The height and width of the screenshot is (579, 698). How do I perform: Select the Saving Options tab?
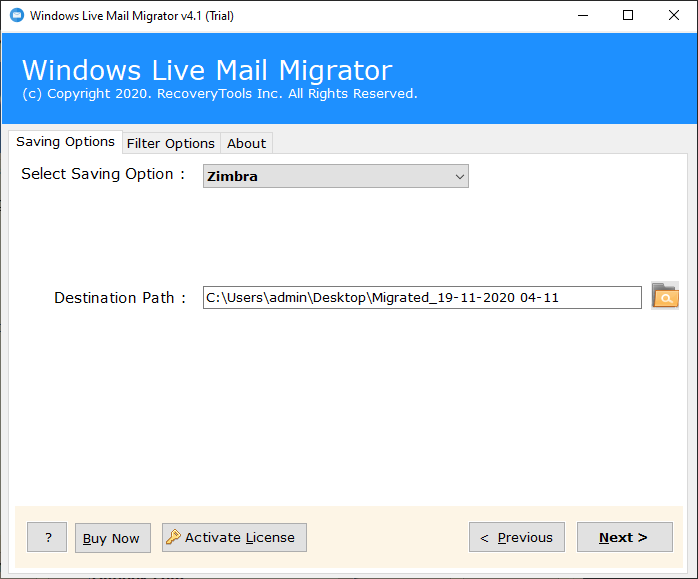[x=65, y=142]
